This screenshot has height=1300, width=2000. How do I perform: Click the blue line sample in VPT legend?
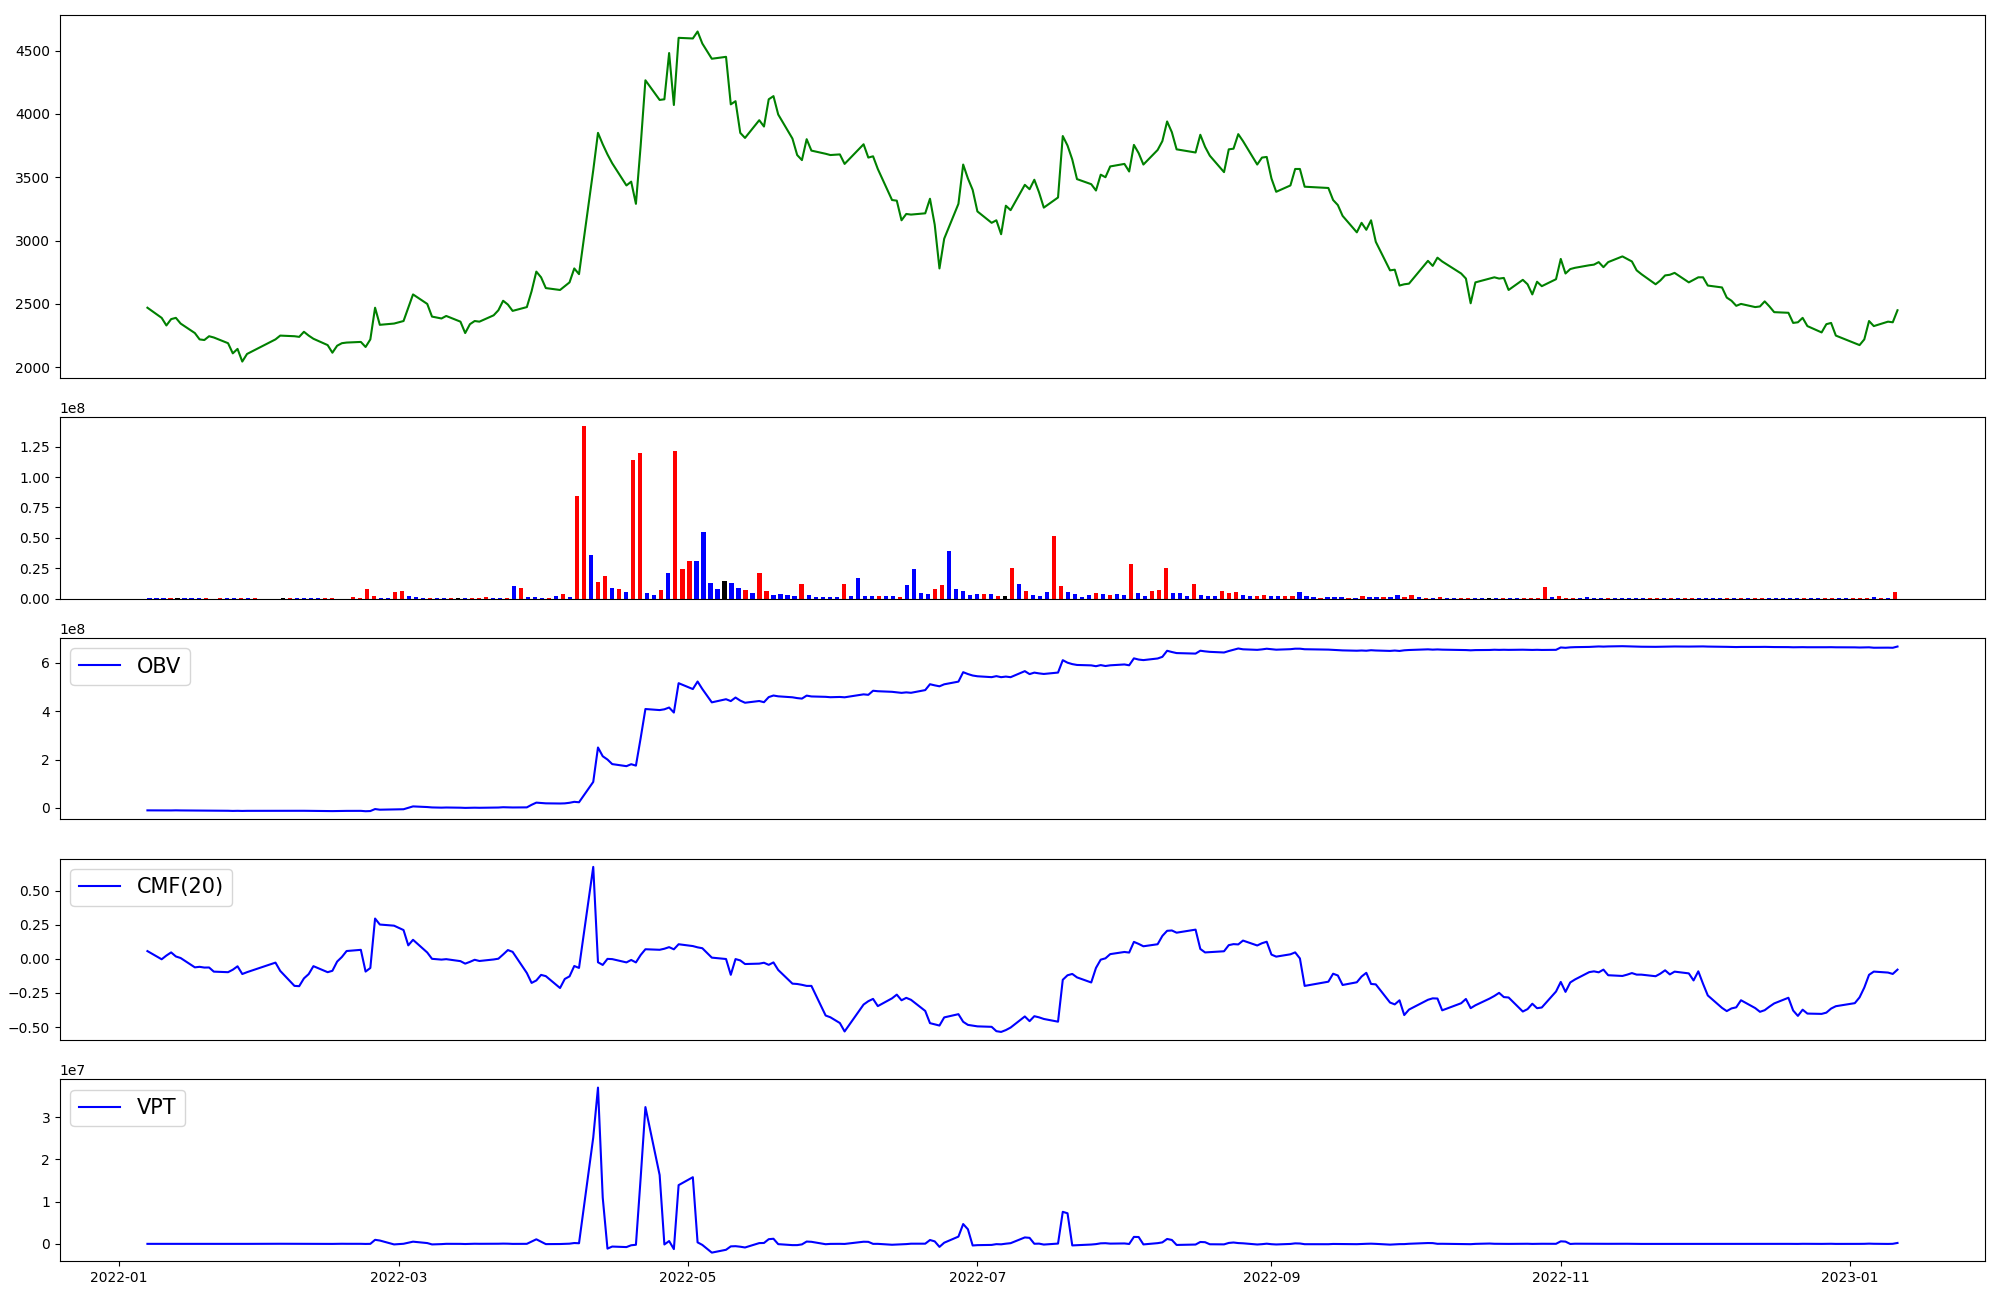(100, 1107)
